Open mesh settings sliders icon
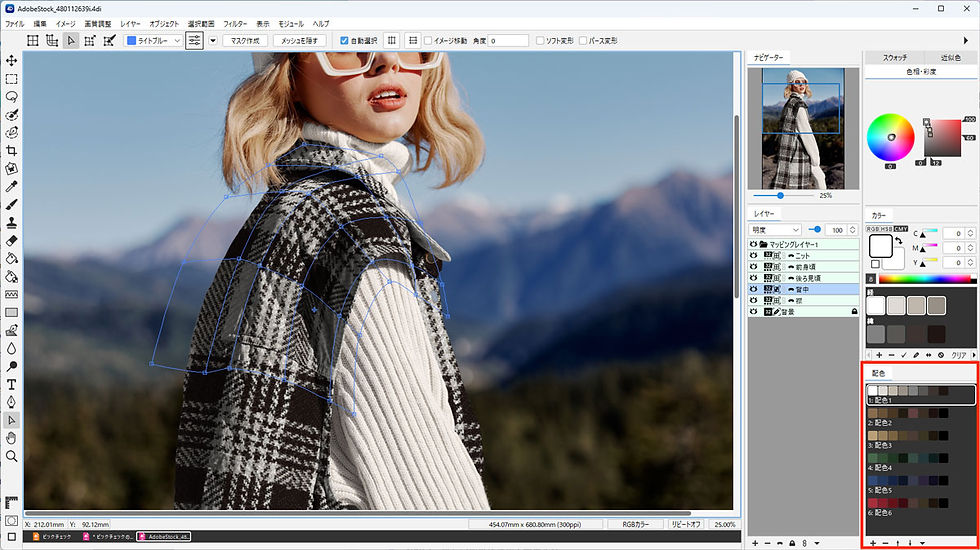The image size is (980, 550). 194,41
